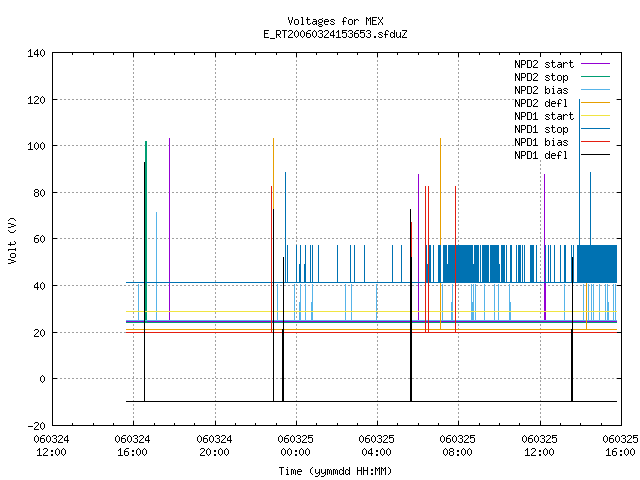Viewport: 640px width, 480px height.
Task: Click the 120 y-axis tick label
Action: [36, 100]
